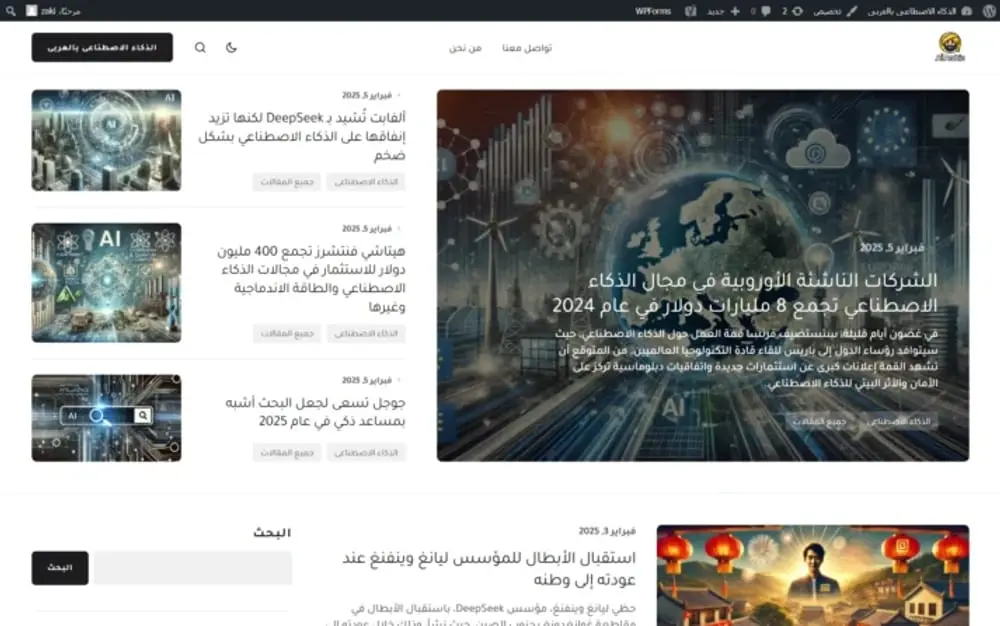
Task: Open the zaki user account menu
Action: point(54,11)
